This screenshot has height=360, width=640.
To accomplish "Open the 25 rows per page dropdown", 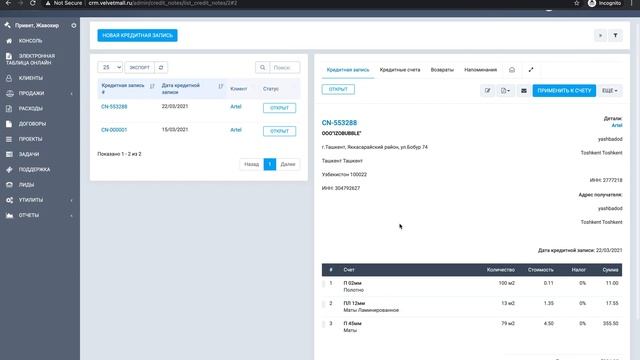I will coord(110,67).
